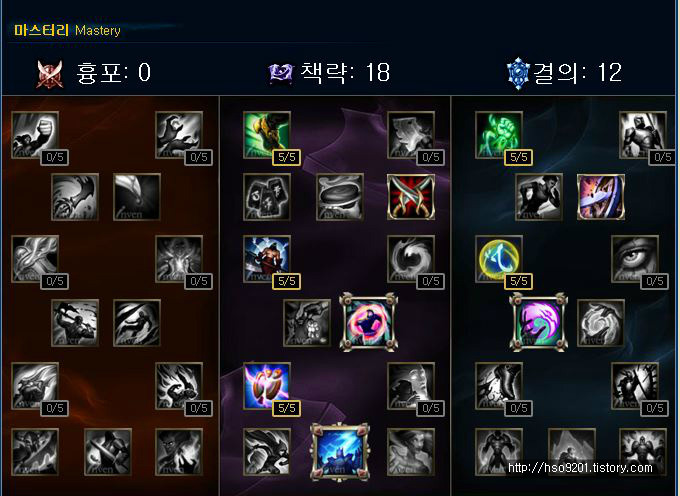Click the green running boot mastery icon
This screenshot has width=680, height=496.
(x=267, y=135)
